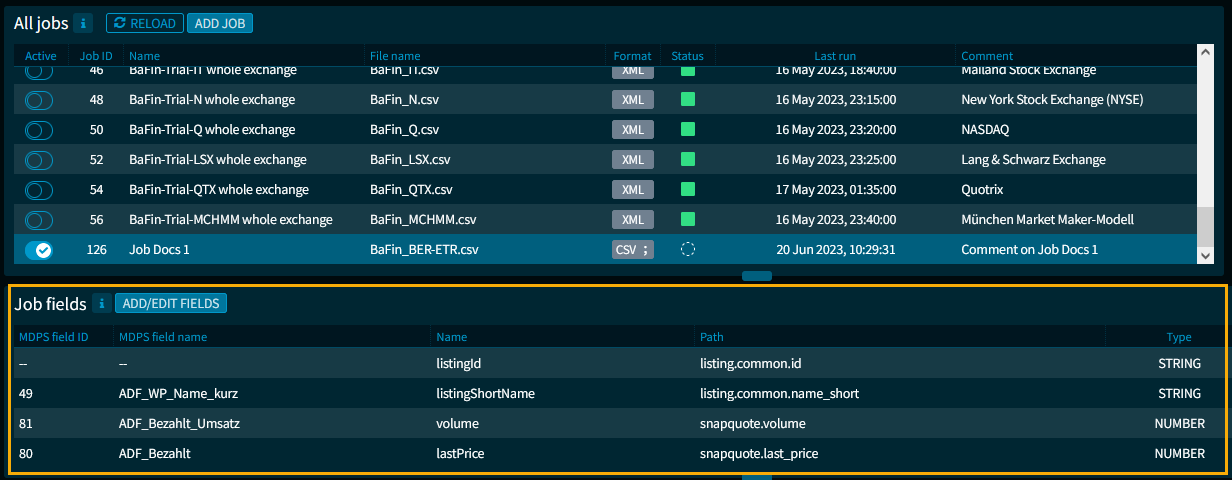Click the BaFin_MCHMM.csv file name
Viewport: 1232px width, 480px height.
point(423,220)
